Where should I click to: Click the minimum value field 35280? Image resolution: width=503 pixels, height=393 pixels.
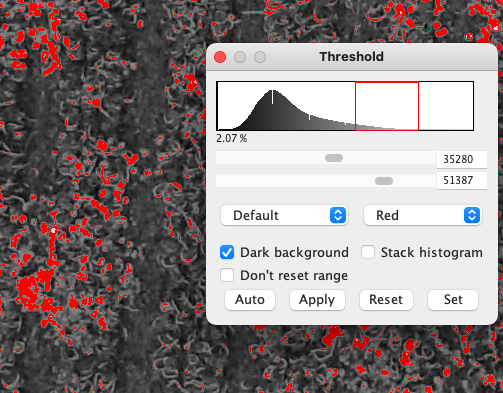[x=462, y=159]
